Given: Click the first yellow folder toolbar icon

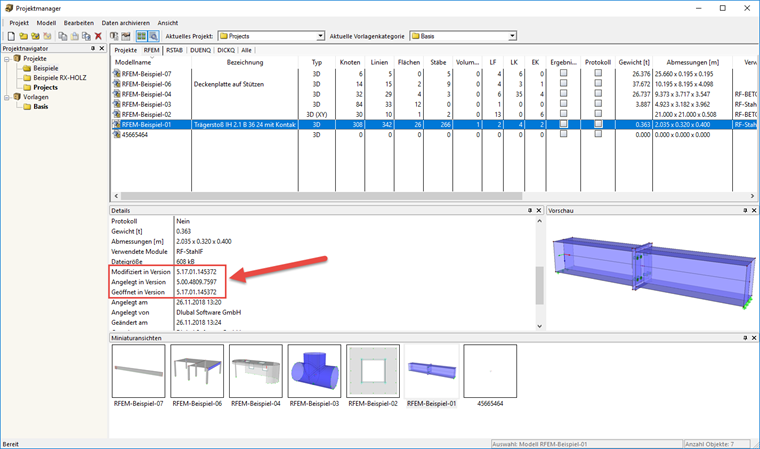Looking at the screenshot, I should pos(23,36).
